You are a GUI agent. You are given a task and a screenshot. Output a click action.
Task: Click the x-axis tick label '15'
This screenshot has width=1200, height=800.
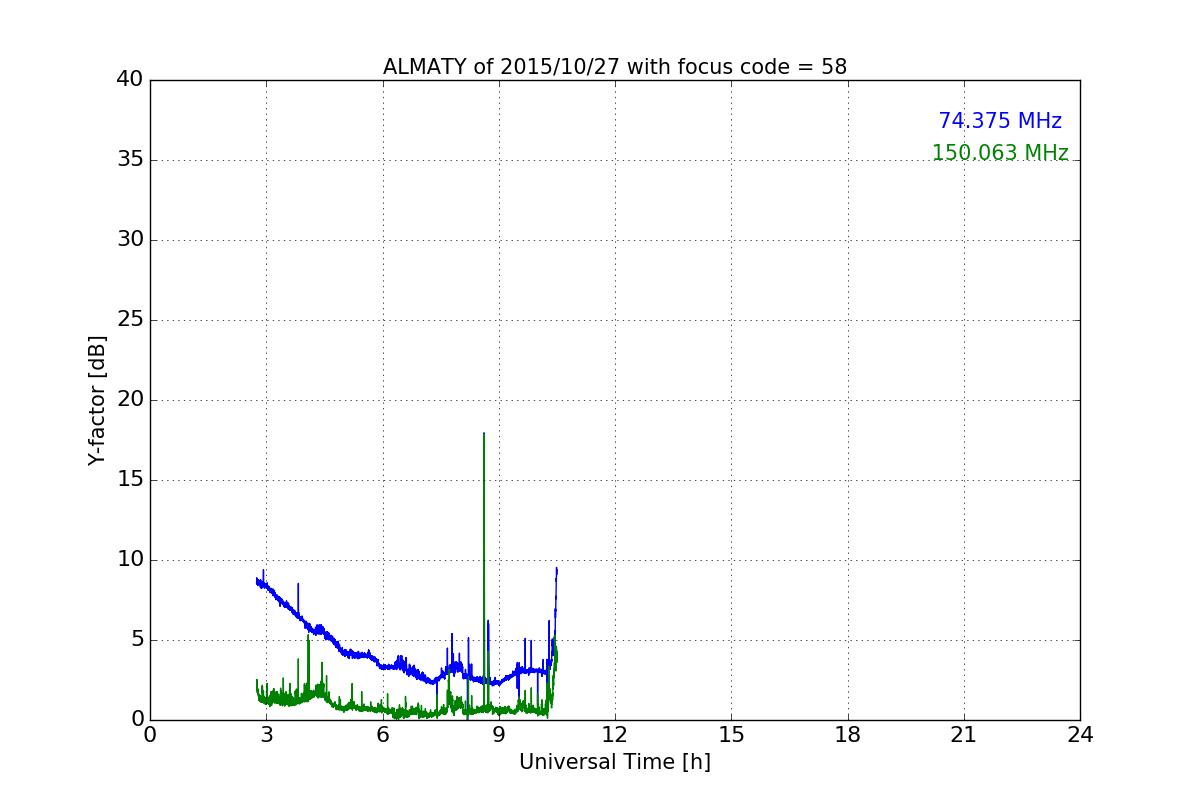(731, 735)
